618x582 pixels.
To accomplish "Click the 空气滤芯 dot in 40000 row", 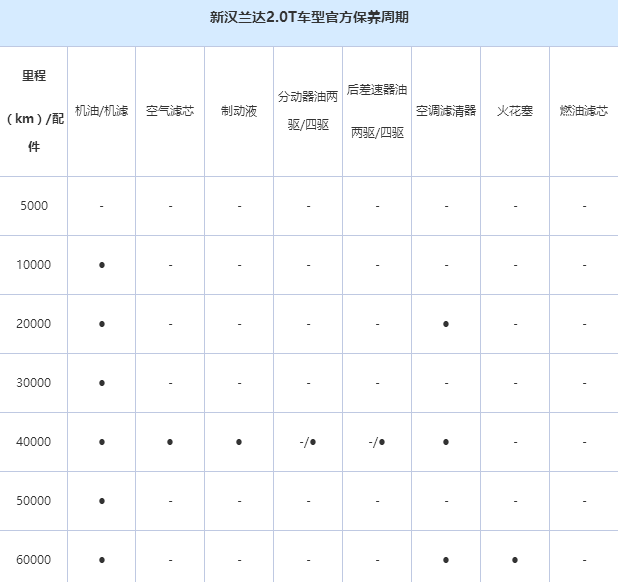I will [x=170, y=442].
